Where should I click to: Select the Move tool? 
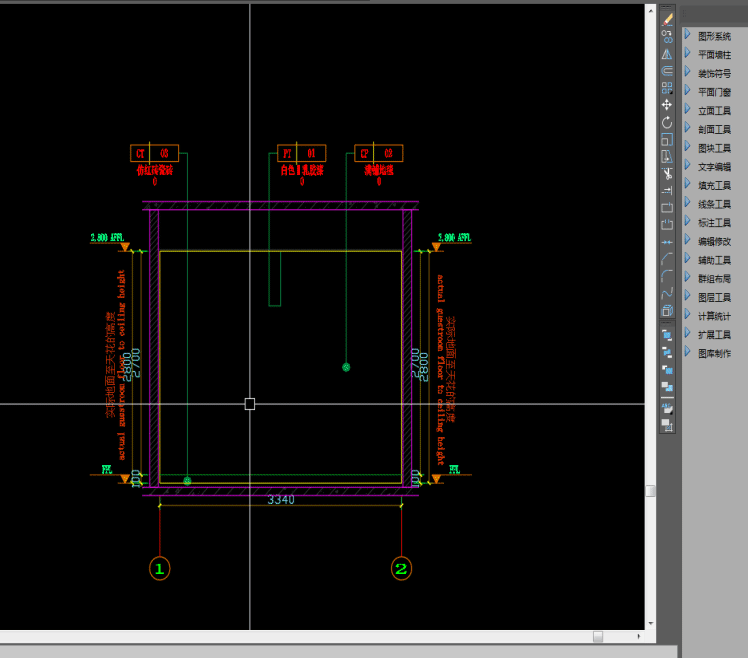(667, 105)
